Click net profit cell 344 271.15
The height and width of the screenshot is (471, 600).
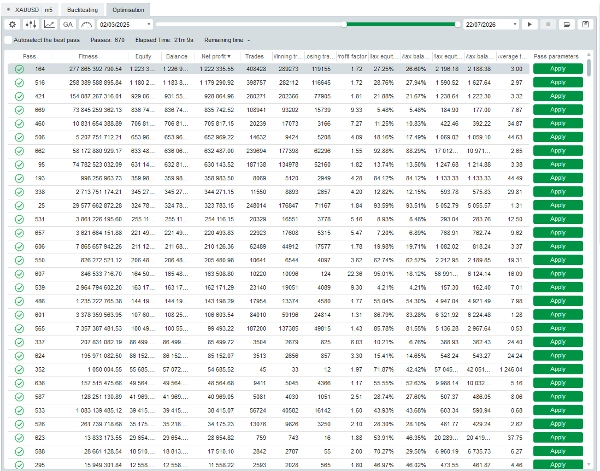(219, 192)
